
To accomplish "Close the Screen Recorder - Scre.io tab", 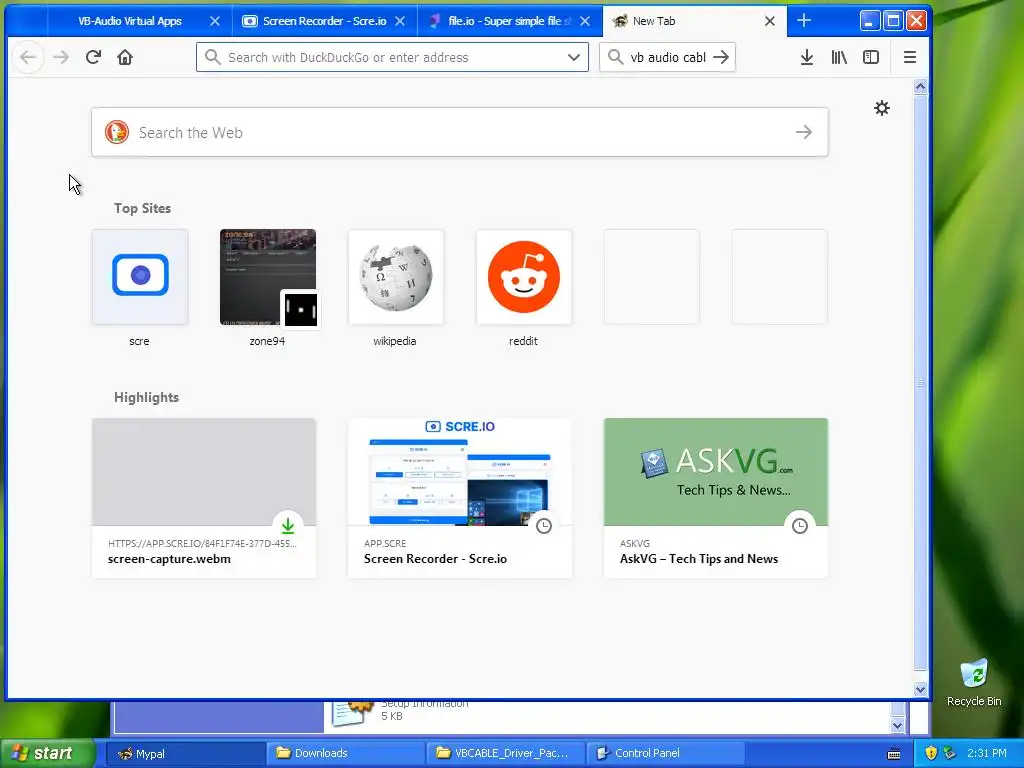I will click(400, 21).
